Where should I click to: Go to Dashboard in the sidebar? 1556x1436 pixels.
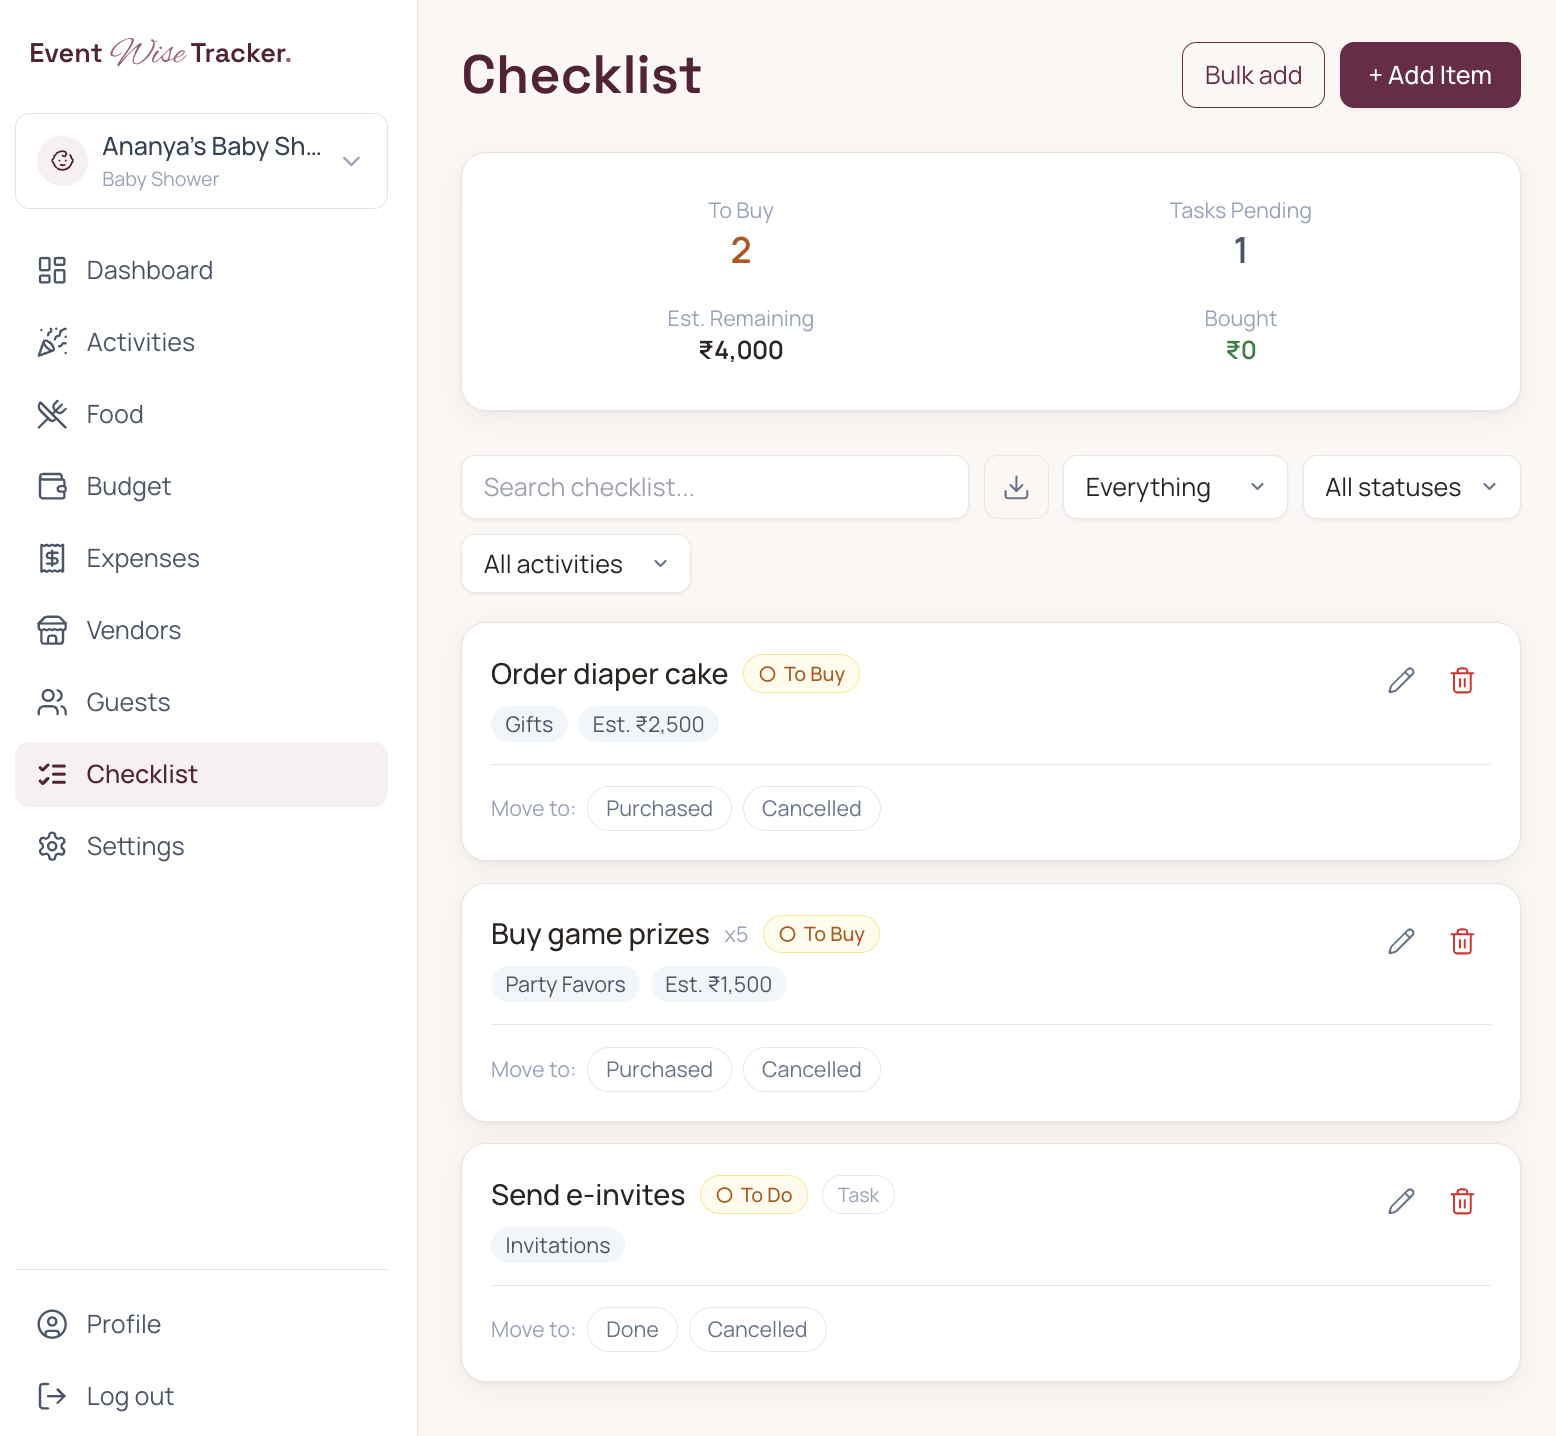click(x=201, y=270)
